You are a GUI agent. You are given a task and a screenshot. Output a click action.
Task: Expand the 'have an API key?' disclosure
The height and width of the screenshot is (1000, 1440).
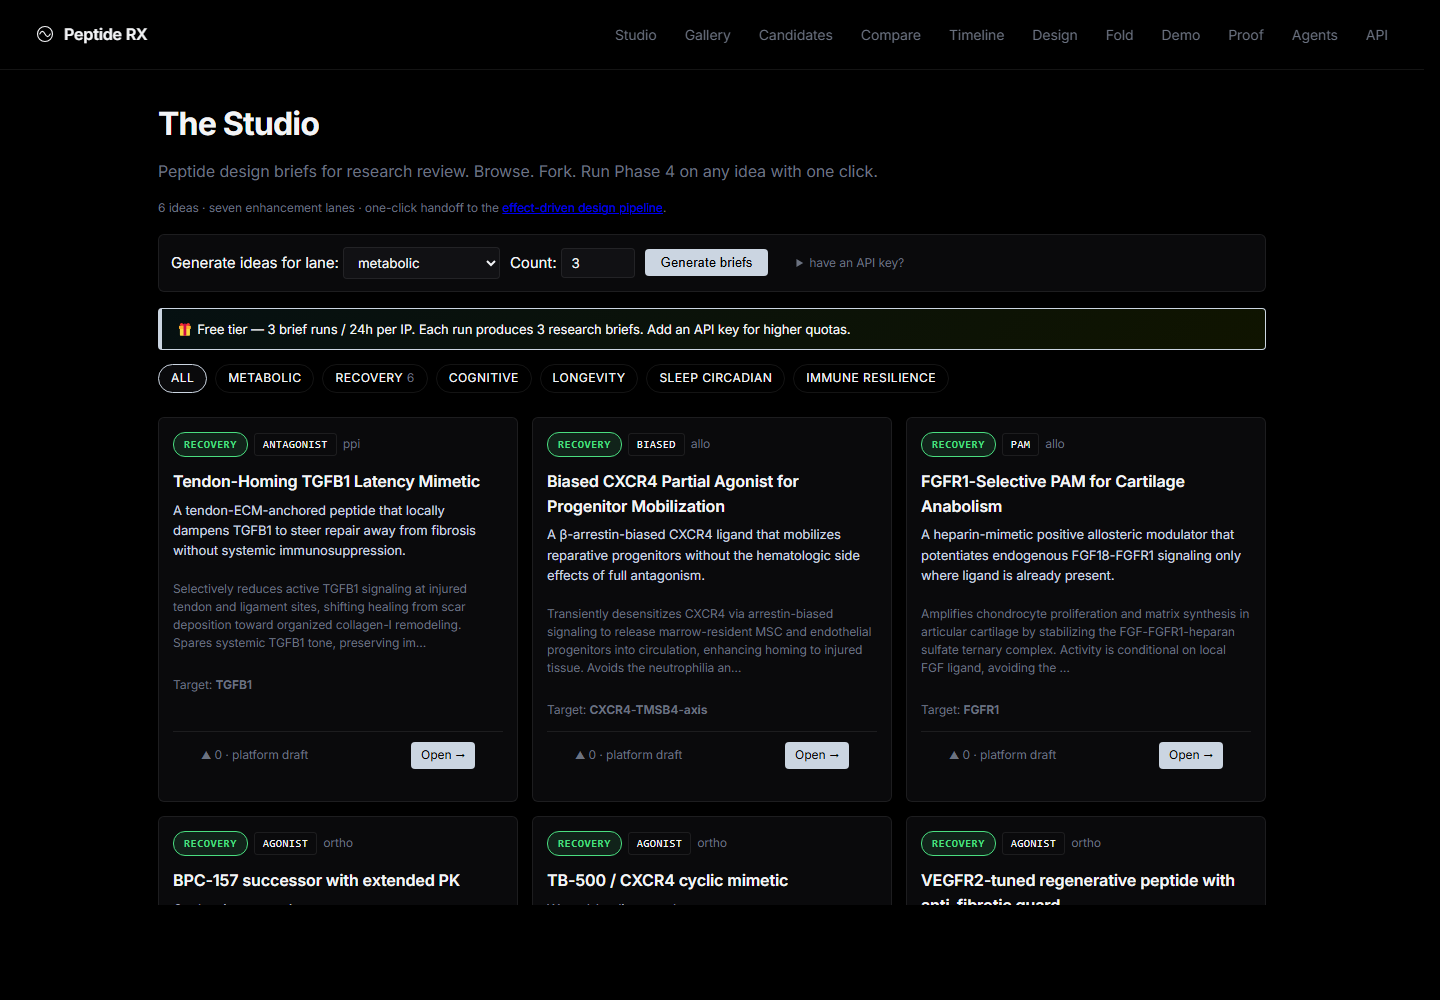(850, 263)
